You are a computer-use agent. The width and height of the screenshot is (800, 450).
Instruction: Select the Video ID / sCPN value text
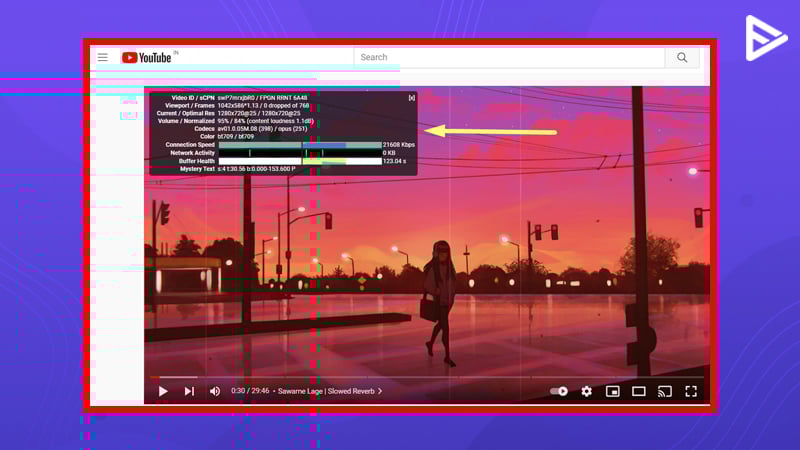(262, 97)
